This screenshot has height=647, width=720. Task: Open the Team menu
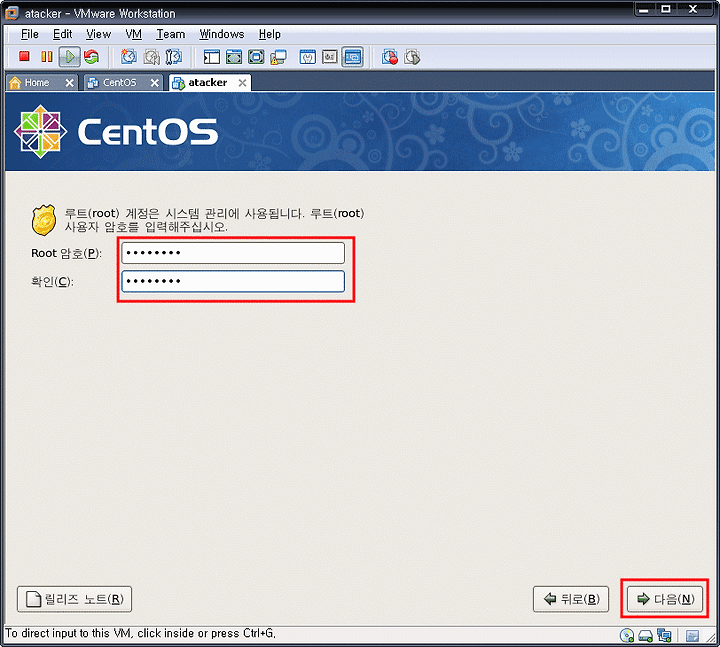click(x=170, y=34)
